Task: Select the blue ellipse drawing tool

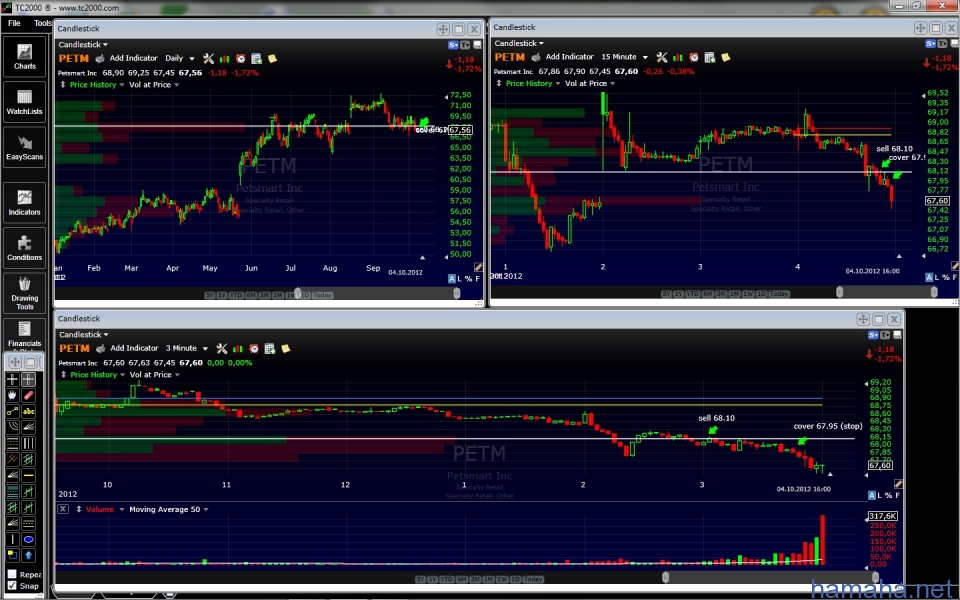Action: click(28, 539)
